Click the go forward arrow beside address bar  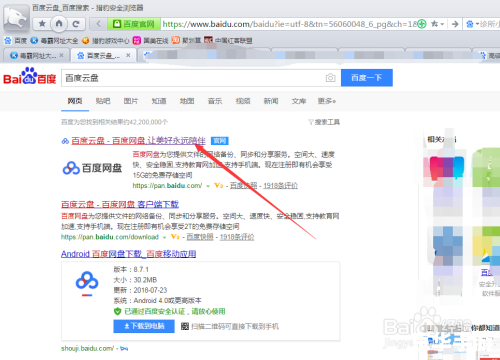(x=455, y=24)
